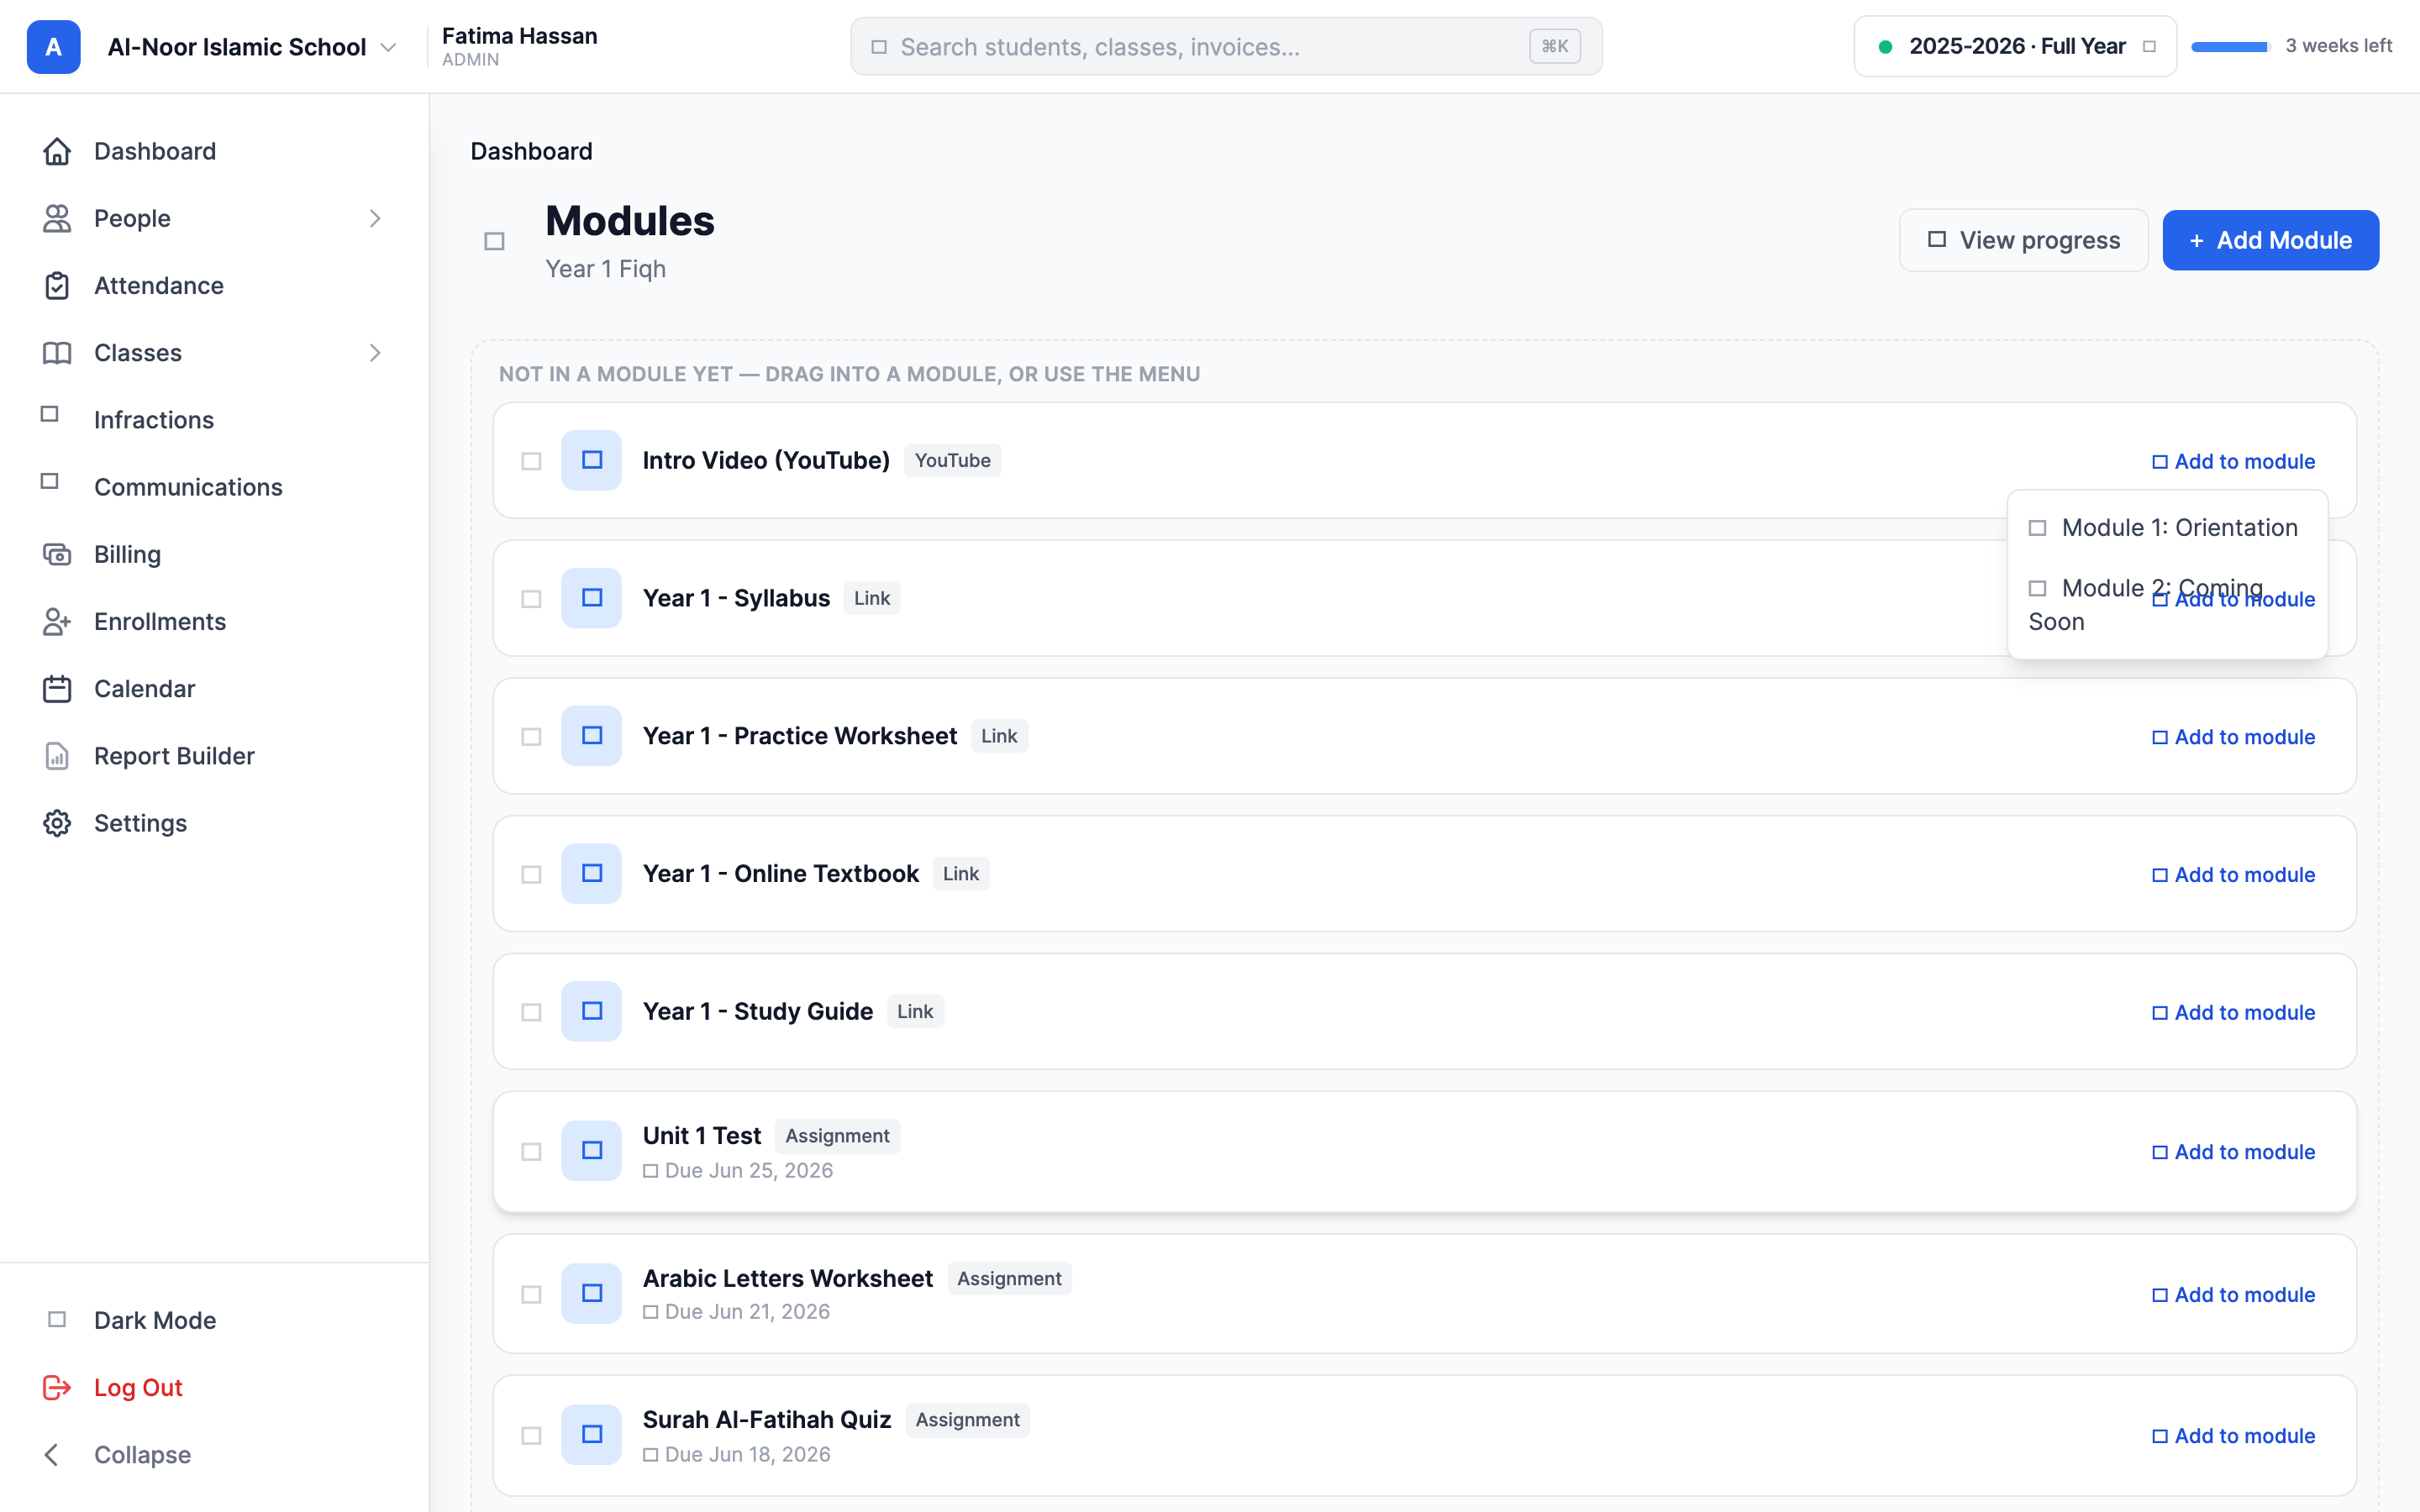Click the Collapse sidebar arrow icon
Image resolution: width=2420 pixels, height=1512 pixels.
pyautogui.click(x=52, y=1454)
